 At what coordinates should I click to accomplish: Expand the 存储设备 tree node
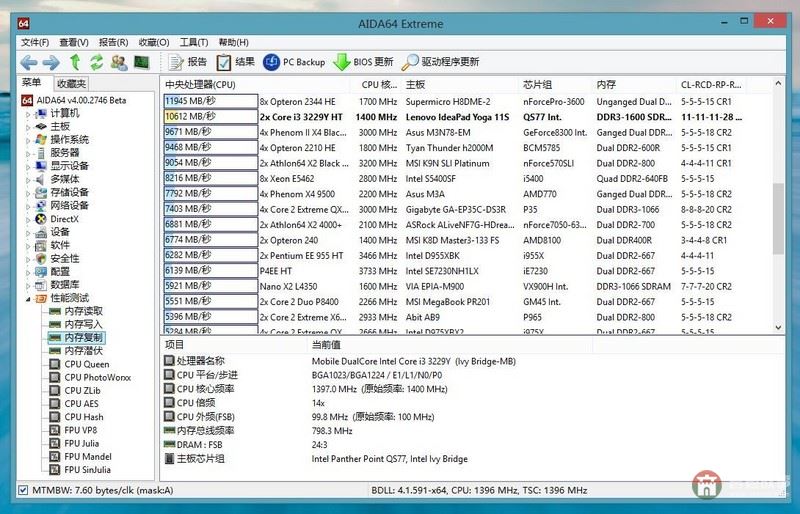pos(28,193)
